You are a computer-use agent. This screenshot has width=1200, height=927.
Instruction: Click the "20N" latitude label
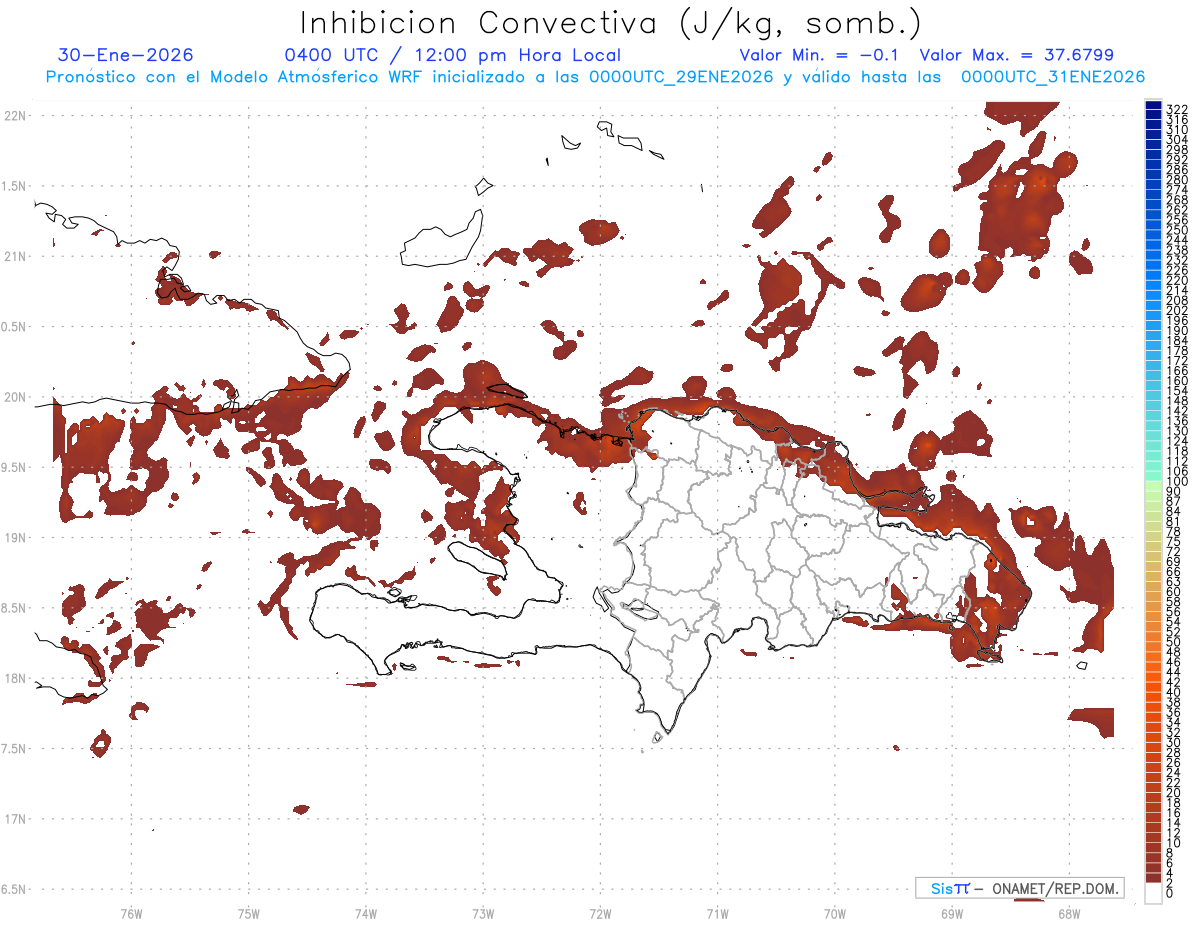(15, 397)
